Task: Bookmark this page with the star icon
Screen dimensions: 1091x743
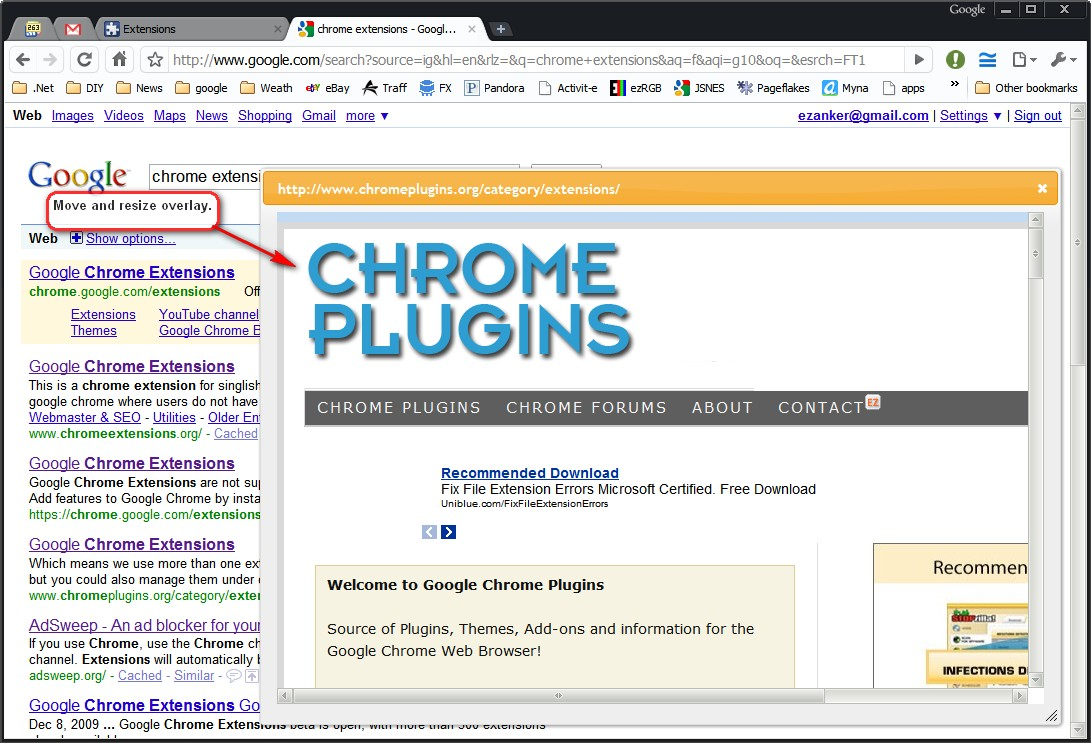Action: (155, 60)
